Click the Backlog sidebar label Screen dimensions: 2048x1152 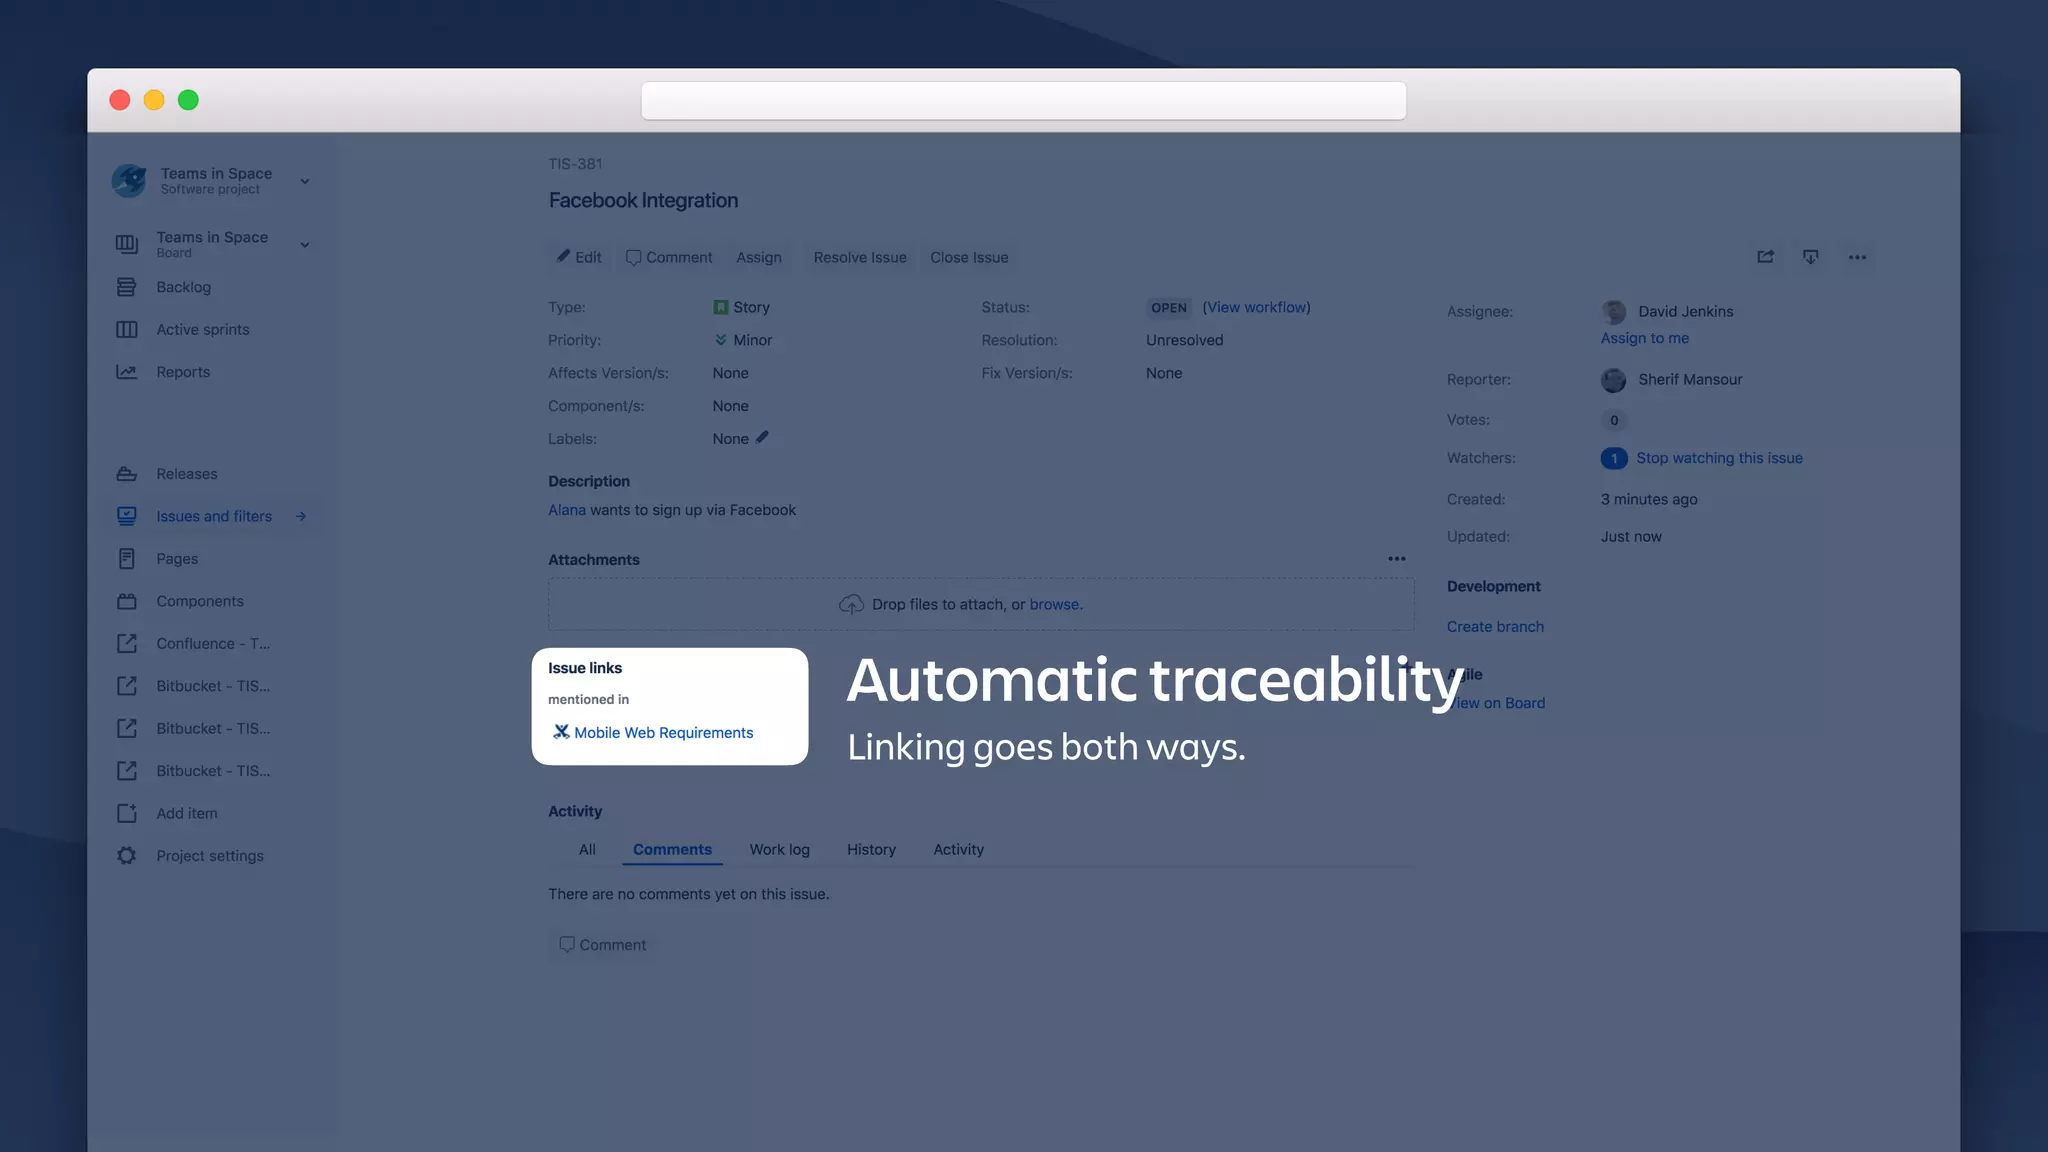point(183,287)
